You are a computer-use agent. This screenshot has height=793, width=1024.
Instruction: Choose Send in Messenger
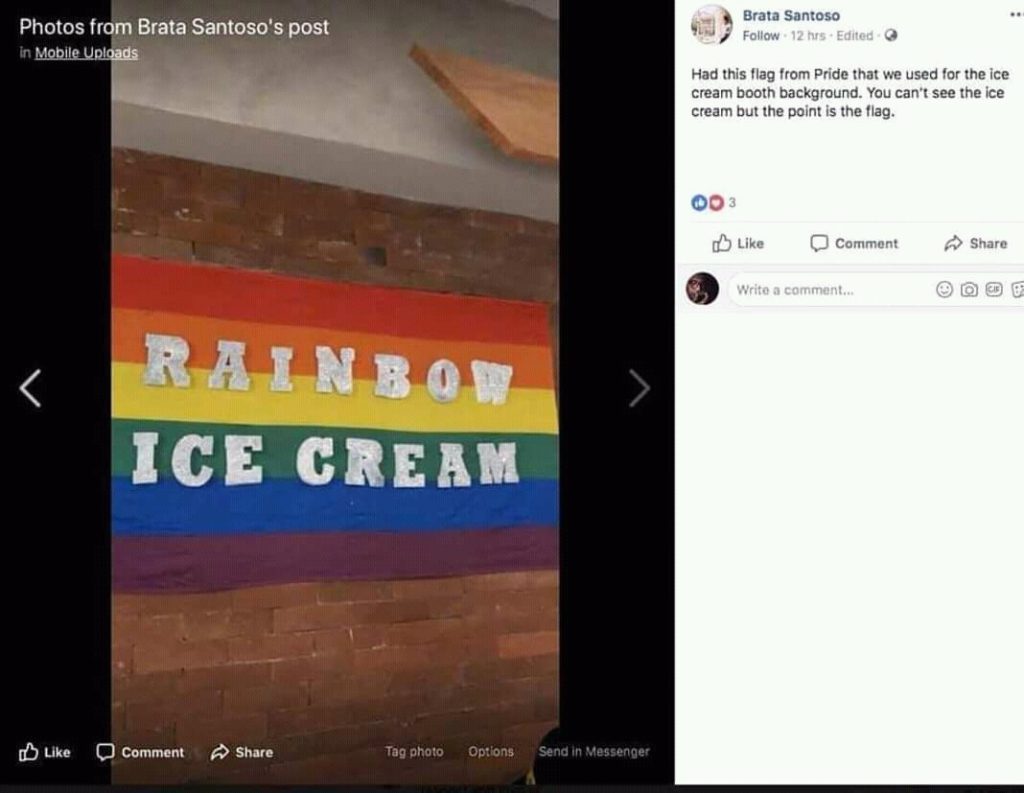594,751
